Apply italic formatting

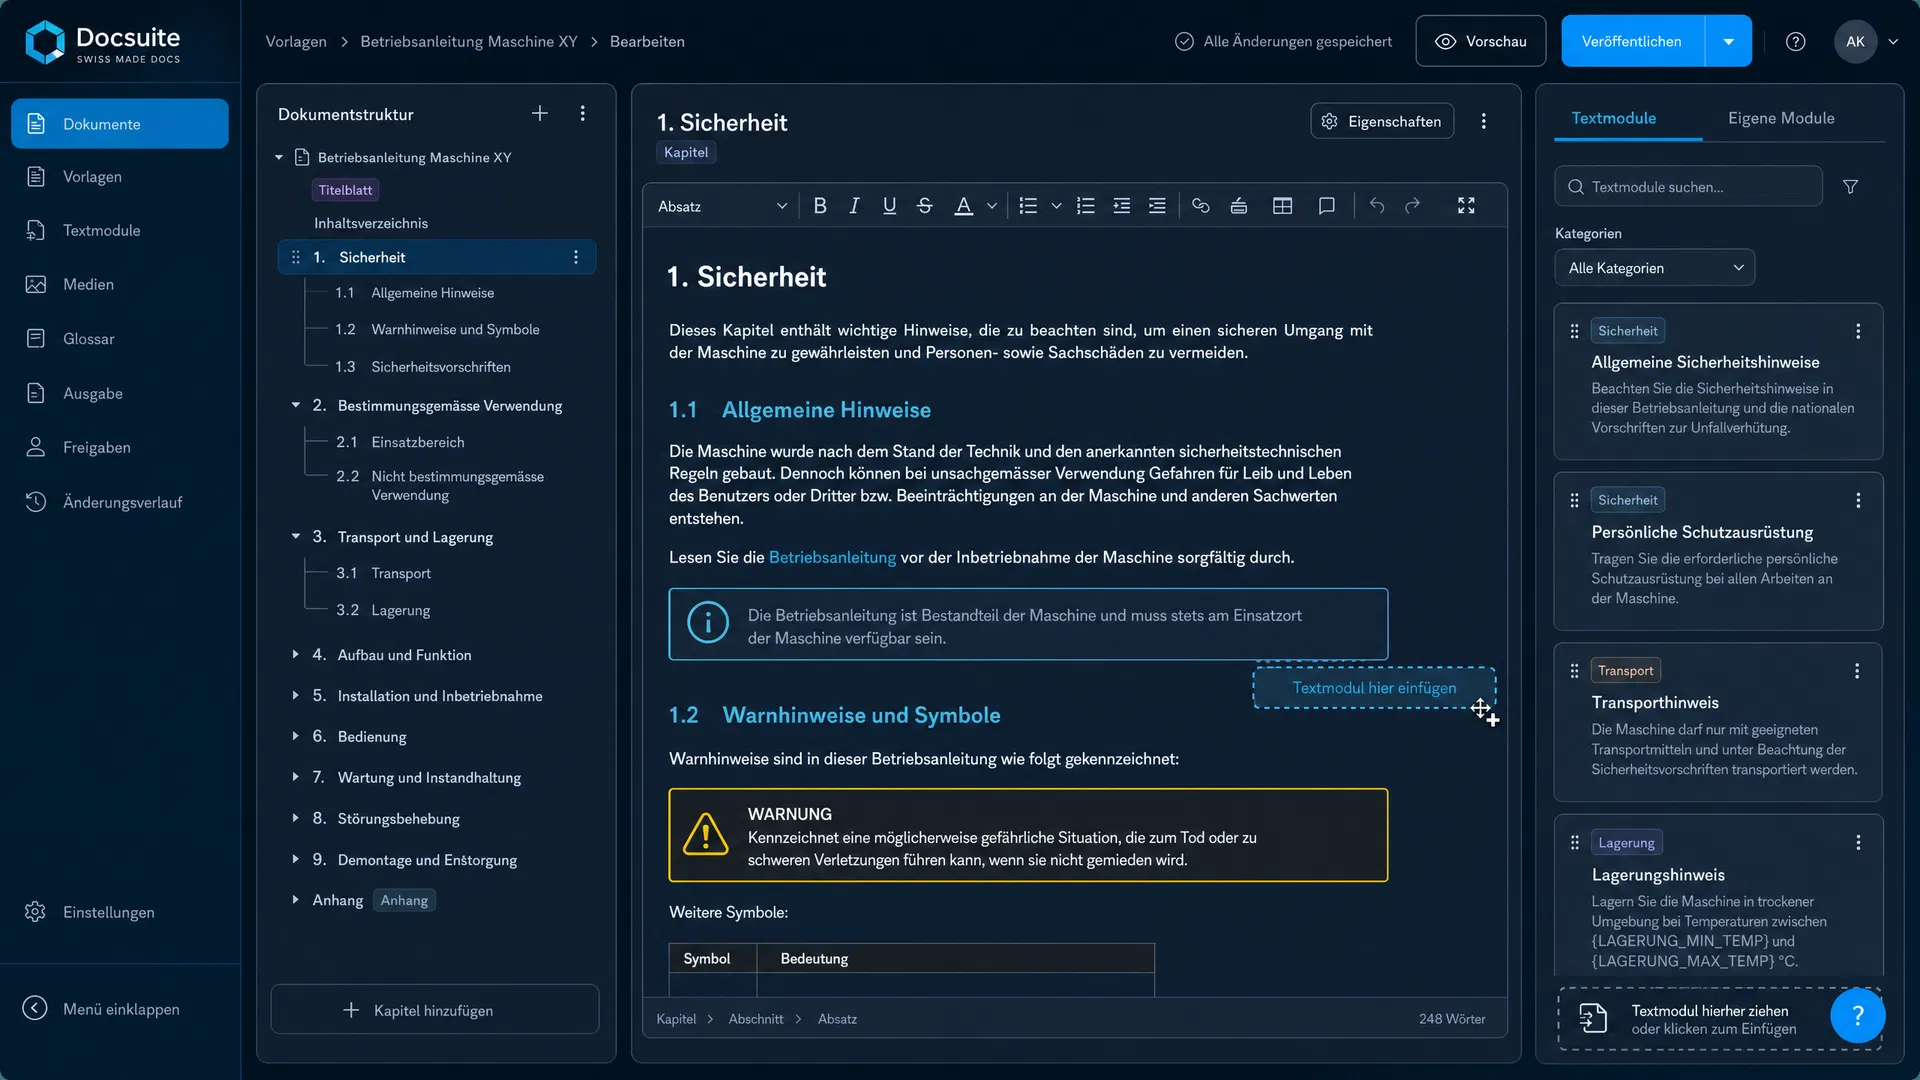(x=854, y=206)
